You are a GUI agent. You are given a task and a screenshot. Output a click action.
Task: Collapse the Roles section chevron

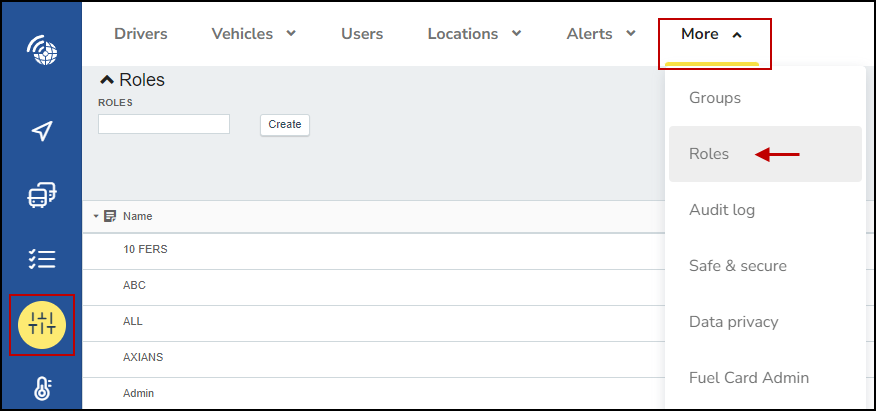(107, 80)
